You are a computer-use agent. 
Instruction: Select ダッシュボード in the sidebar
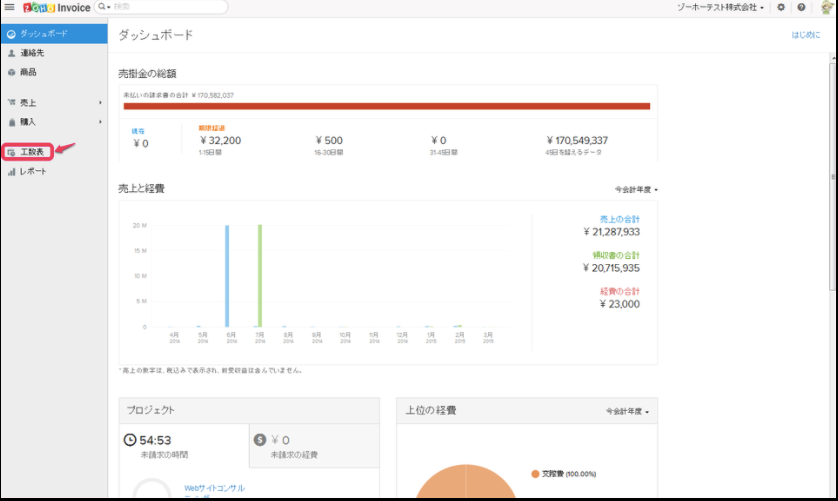click(54, 34)
